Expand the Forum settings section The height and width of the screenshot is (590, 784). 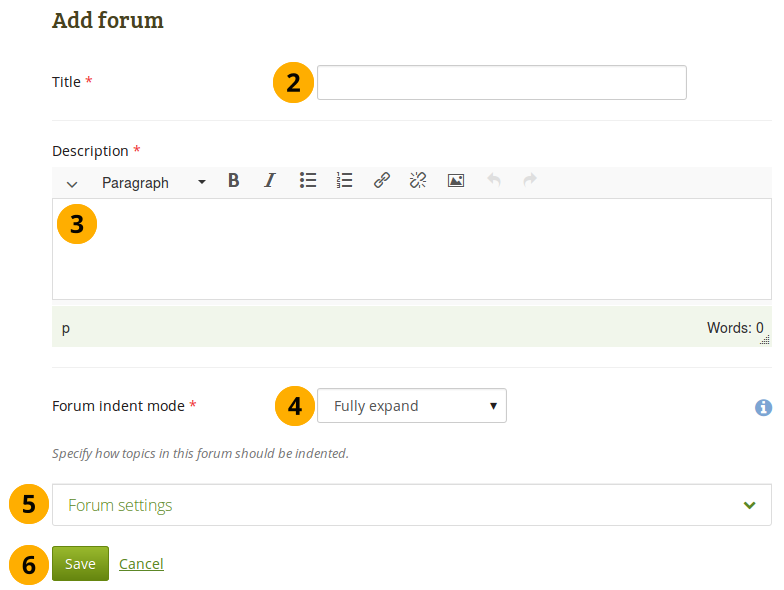pos(411,505)
